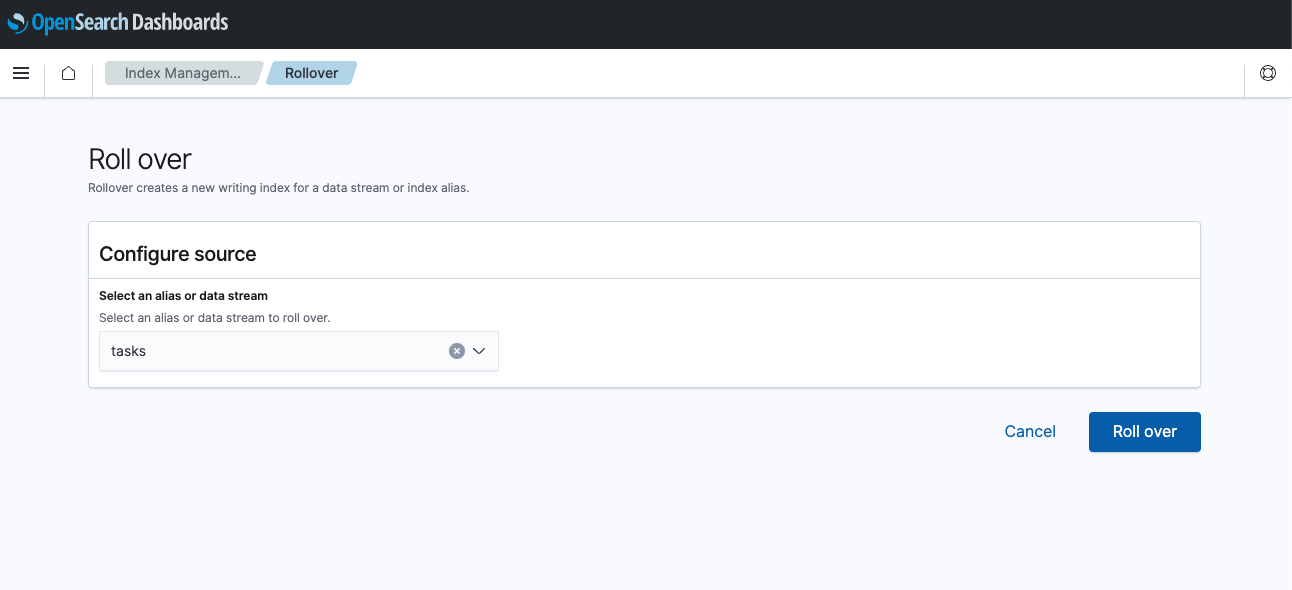The image size is (1292, 590).
Task: Click the OpenSearch Dashboards logo
Action: 115,22
